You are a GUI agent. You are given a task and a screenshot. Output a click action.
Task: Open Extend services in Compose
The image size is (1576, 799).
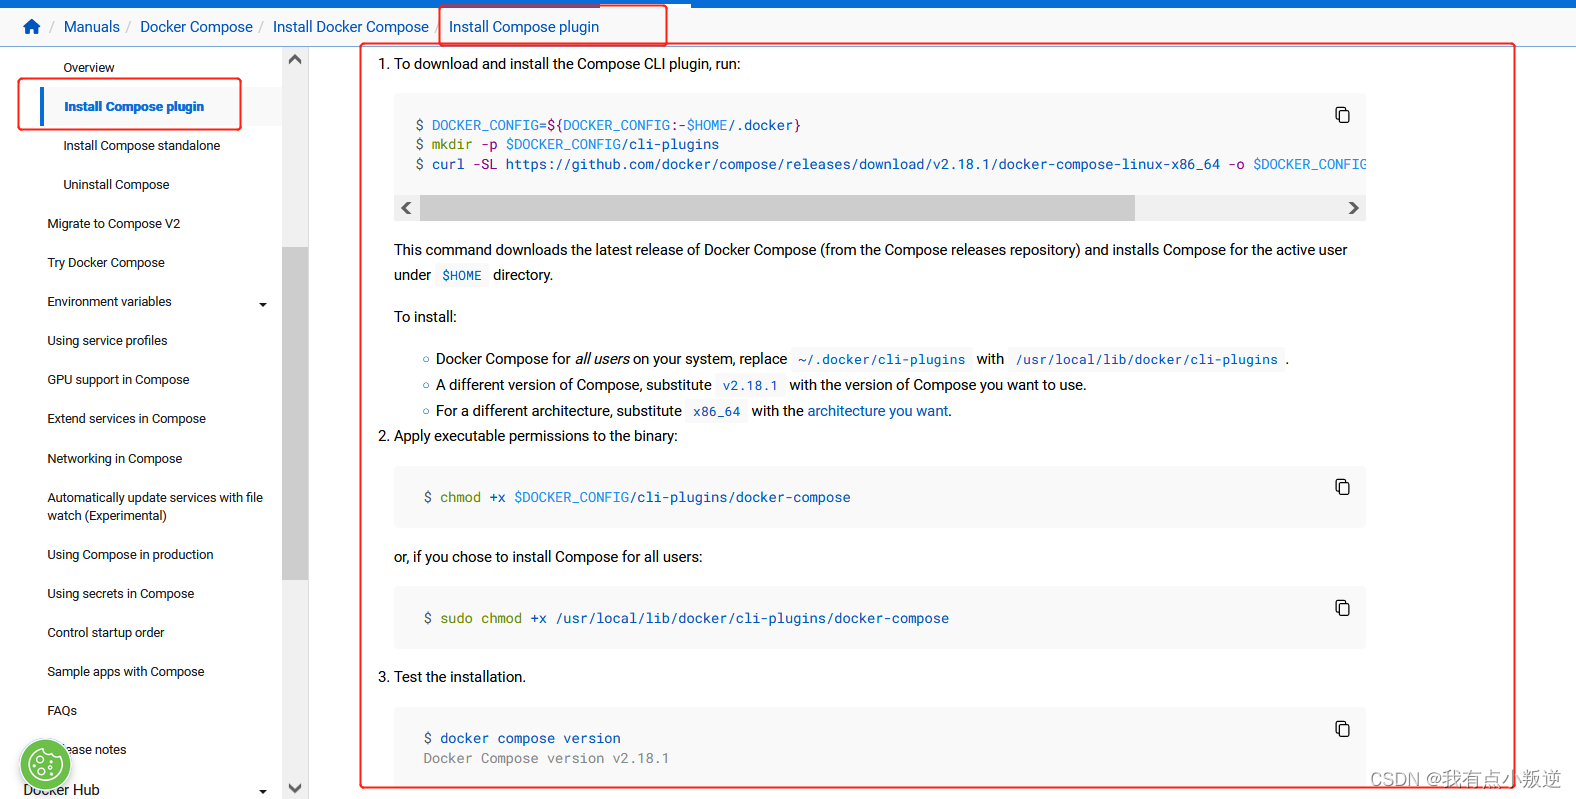[127, 419]
